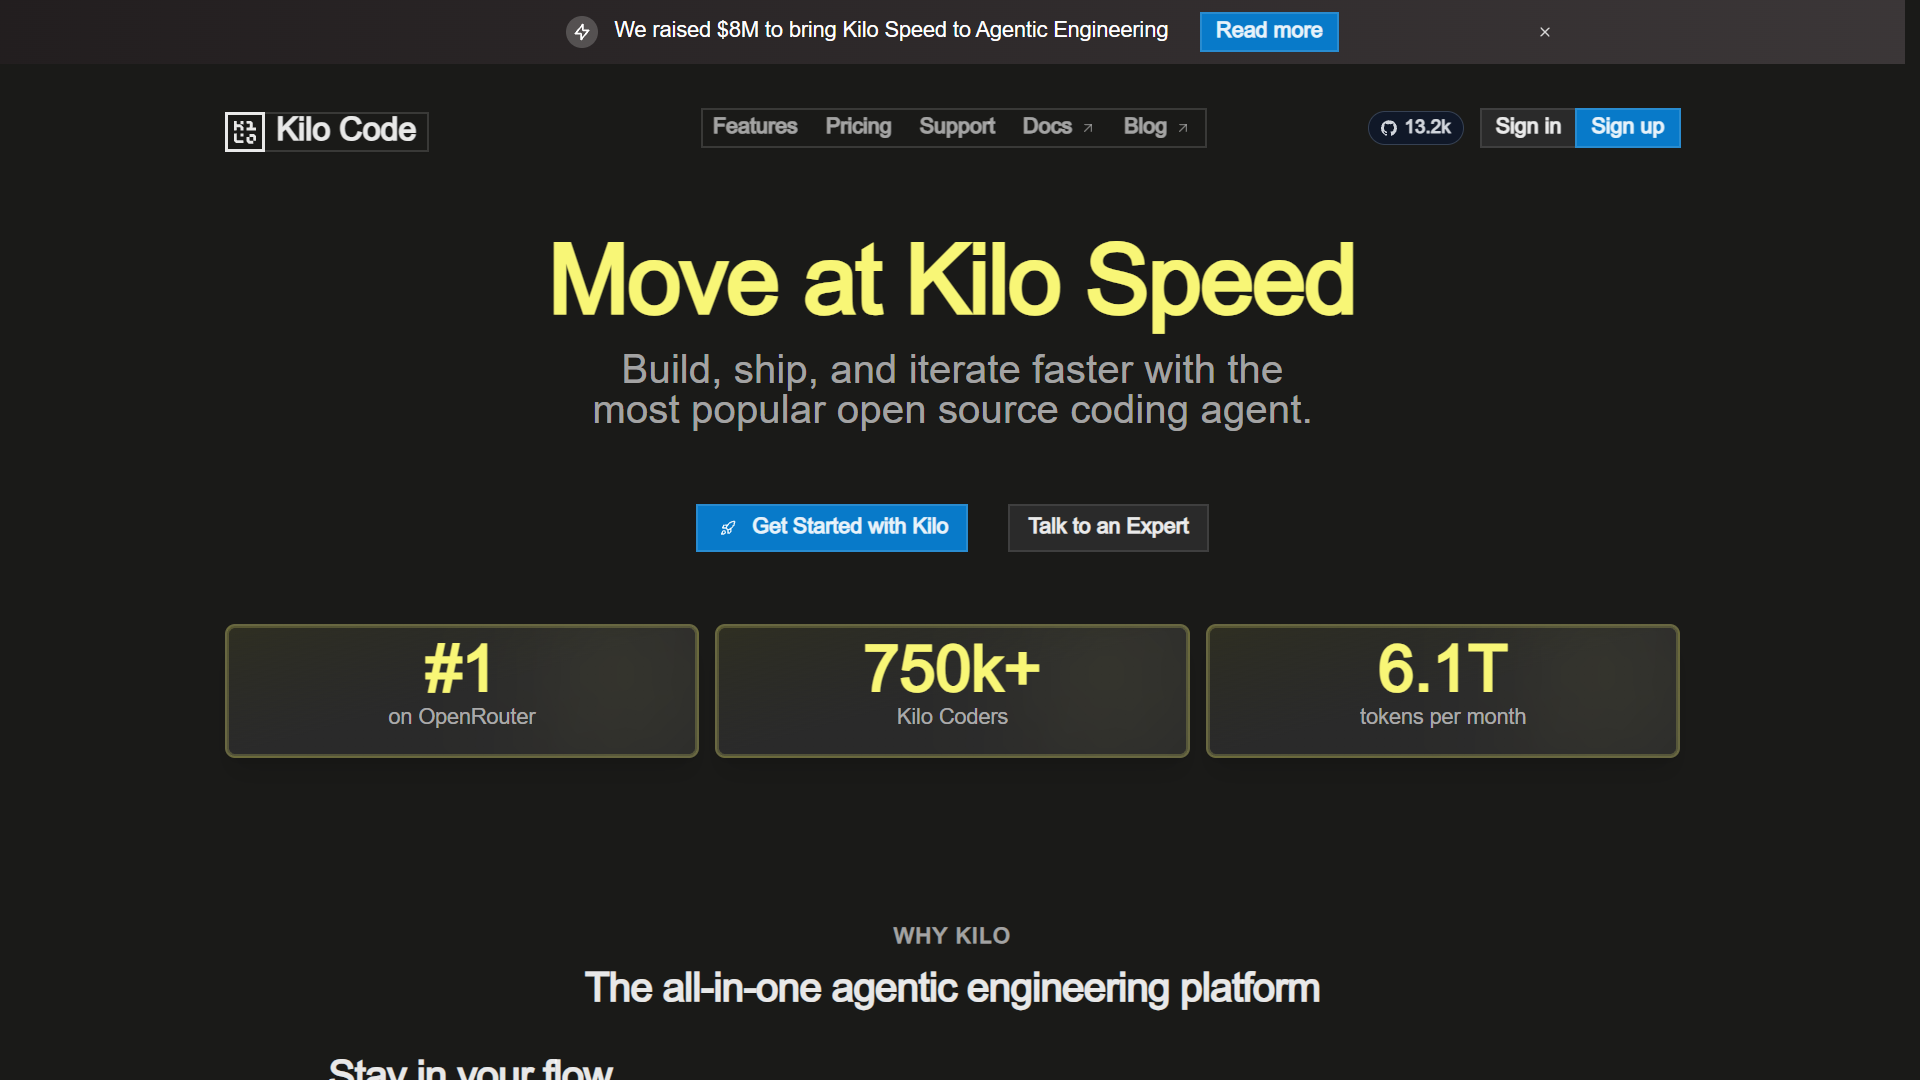The width and height of the screenshot is (1920, 1080).
Task: Click the Sign up button
Action: coord(1628,127)
